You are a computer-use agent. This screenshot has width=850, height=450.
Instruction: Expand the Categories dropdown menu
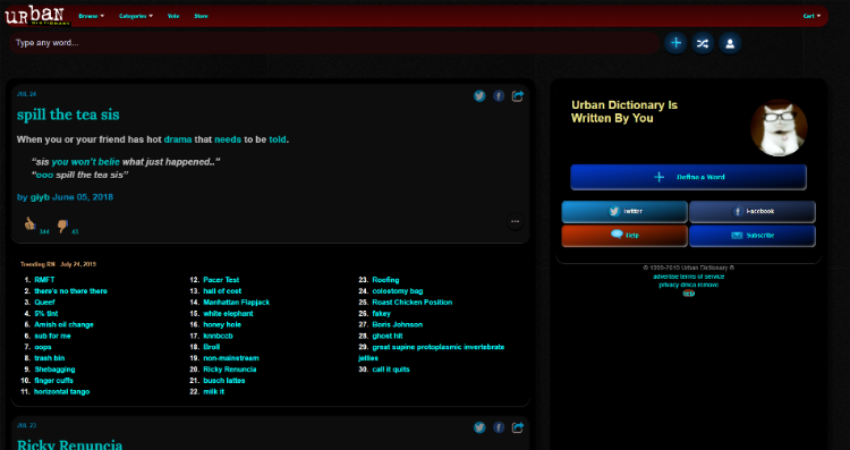click(136, 16)
